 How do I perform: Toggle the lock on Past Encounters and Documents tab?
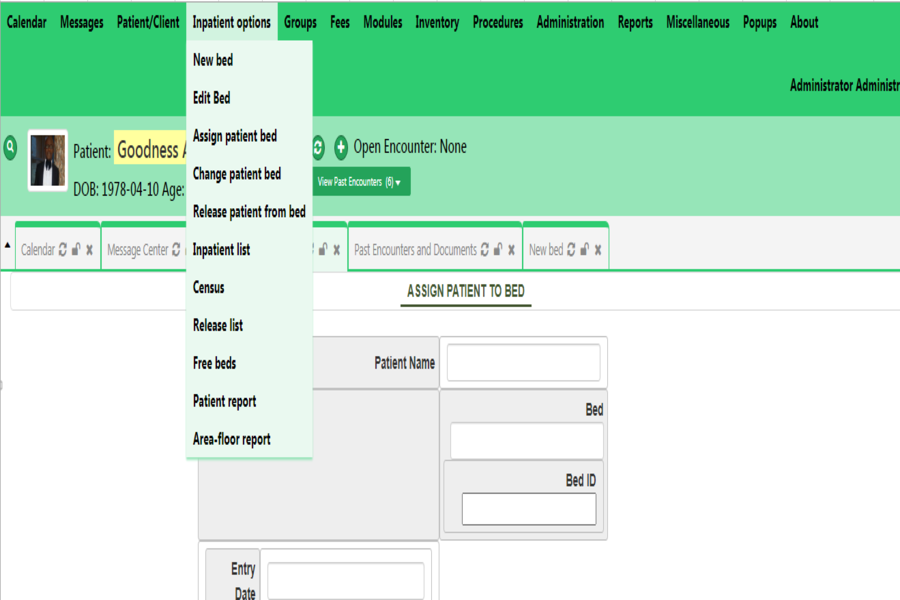pyautogui.click(x=498, y=249)
